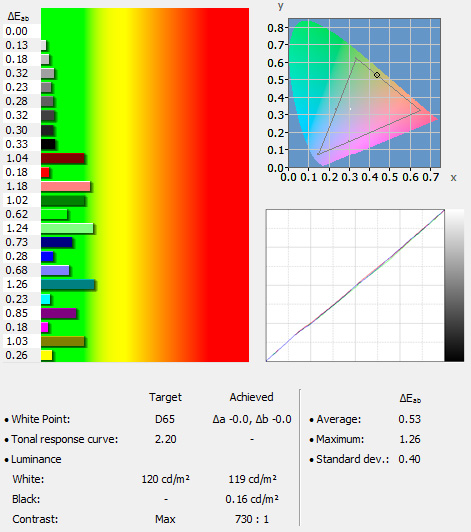471x532 pixels.
Task: Select the Maximum label
Action: point(340,439)
